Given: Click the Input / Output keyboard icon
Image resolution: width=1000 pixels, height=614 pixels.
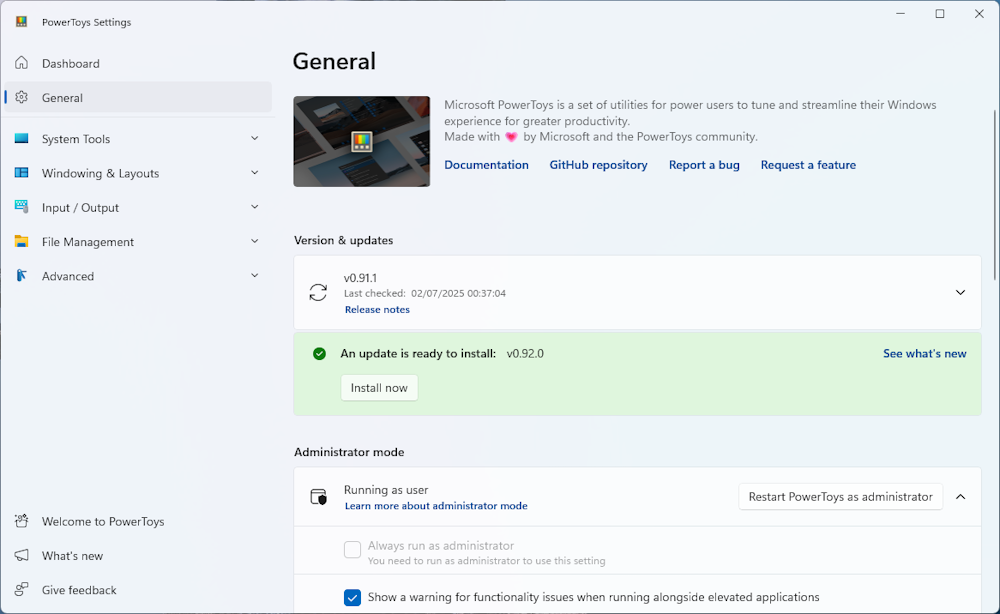Looking at the screenshot, I should point(22,207).
